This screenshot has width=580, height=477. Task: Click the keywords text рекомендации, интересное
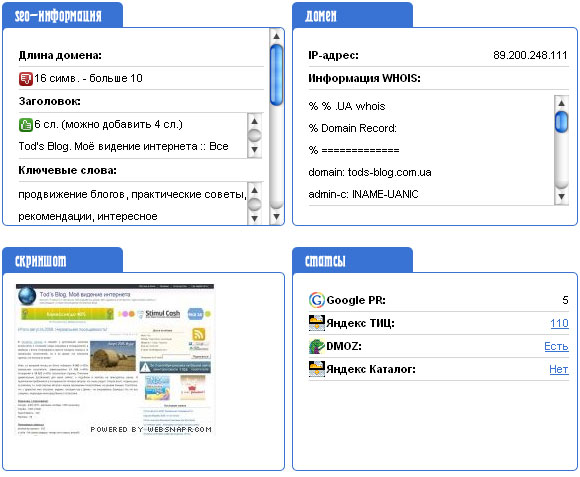coord(88,216)
